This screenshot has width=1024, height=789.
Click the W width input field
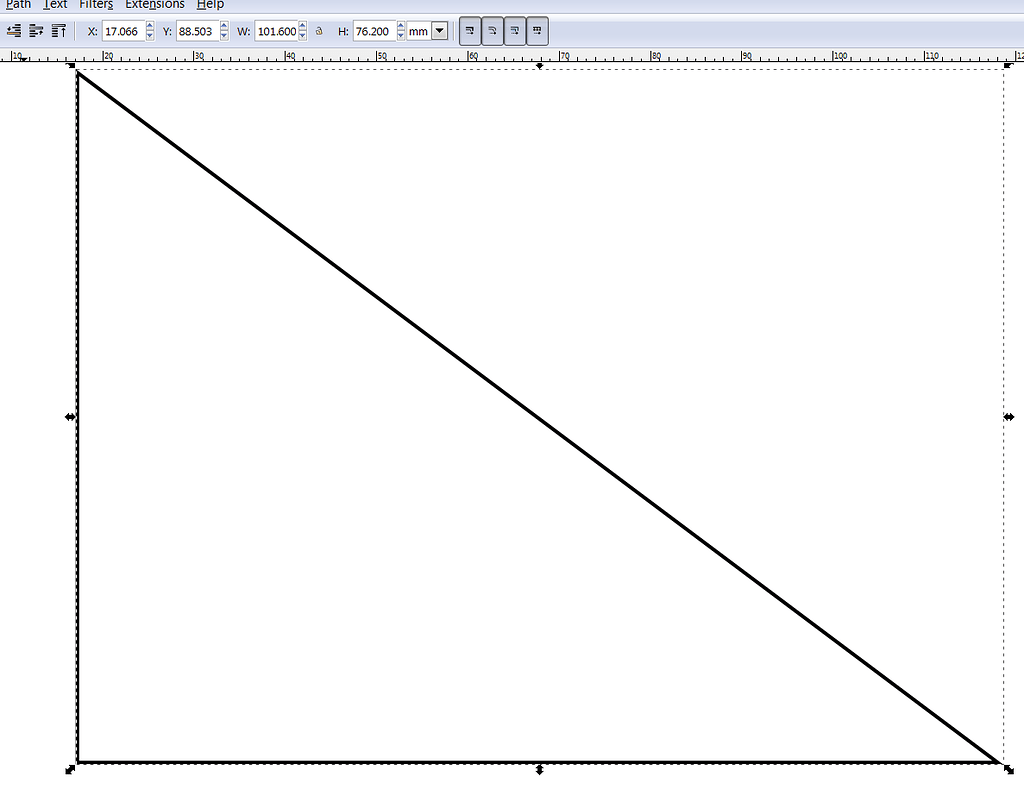click(x=276, y=31)
